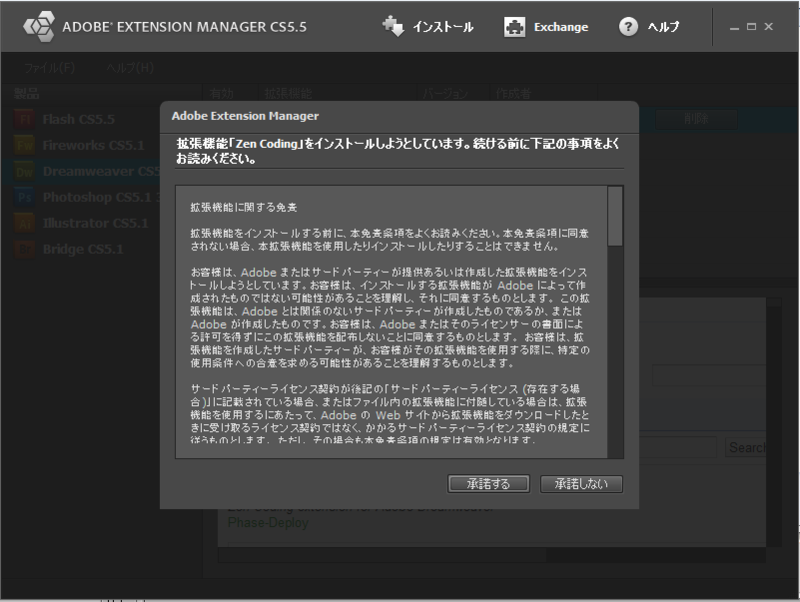Click the 削除 button

click(696, 118)
